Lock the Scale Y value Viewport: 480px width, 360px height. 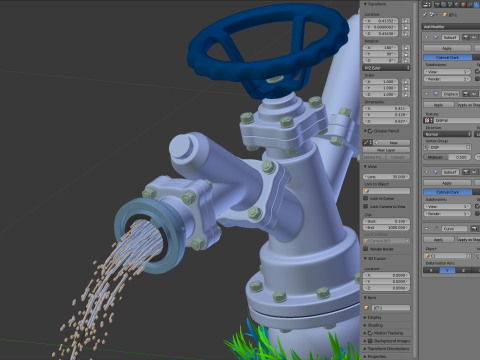pos(406,88)
